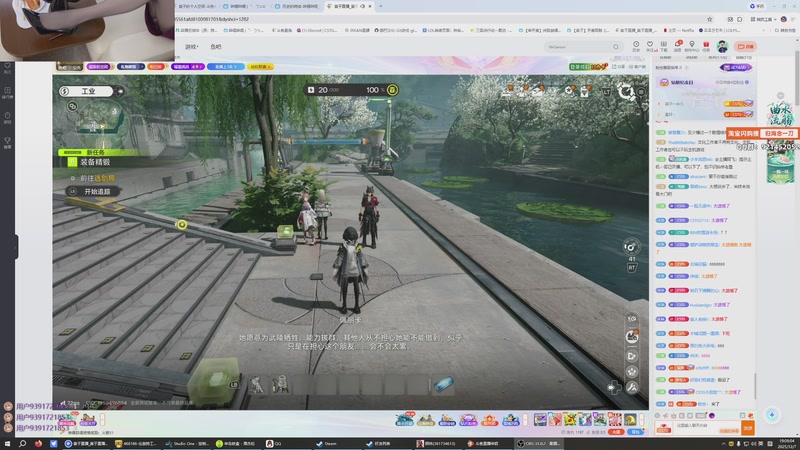Click the first rank row in contribution list
Viewport: 800px width, 450px height.
coord(704,104)
